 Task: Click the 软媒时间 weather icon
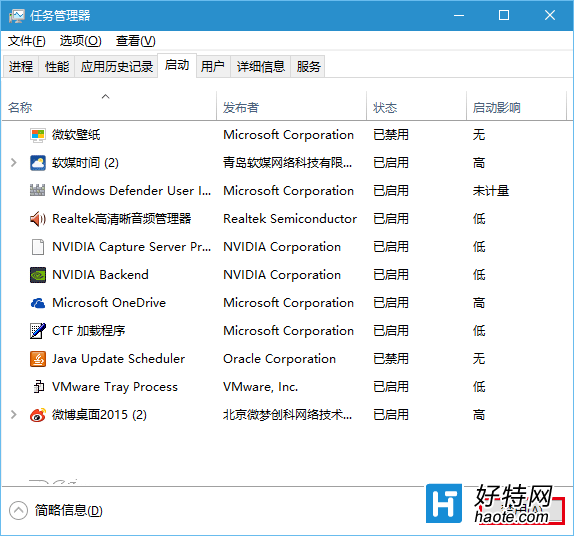tap(38, 163)
